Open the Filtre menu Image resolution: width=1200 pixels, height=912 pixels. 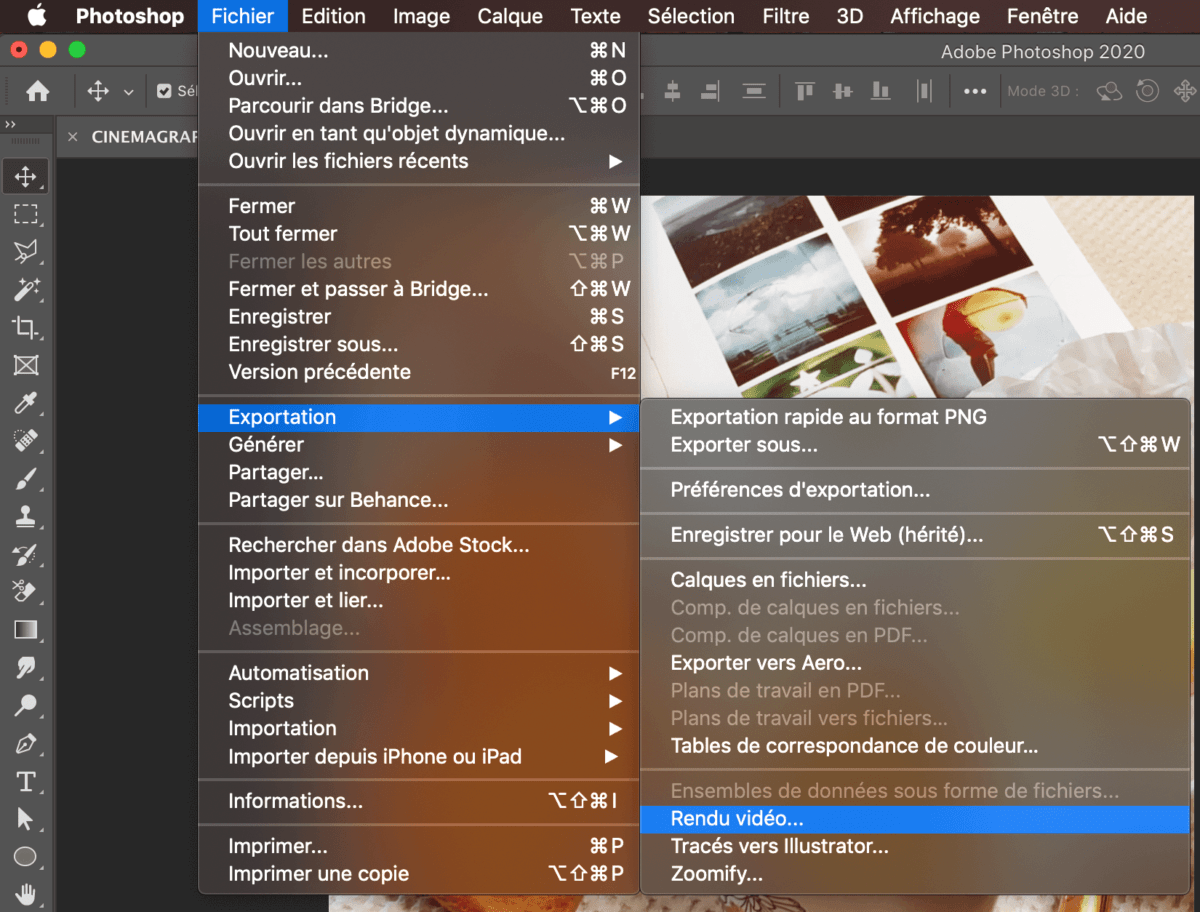pos(786,16)
